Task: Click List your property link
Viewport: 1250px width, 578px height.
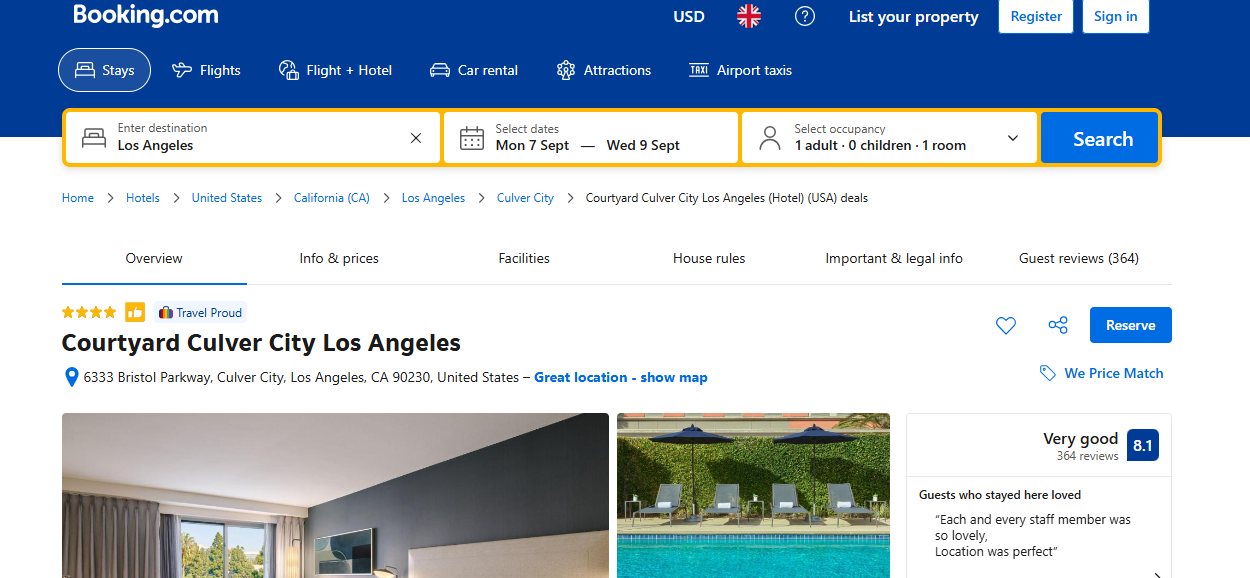Action: (914, 16)
